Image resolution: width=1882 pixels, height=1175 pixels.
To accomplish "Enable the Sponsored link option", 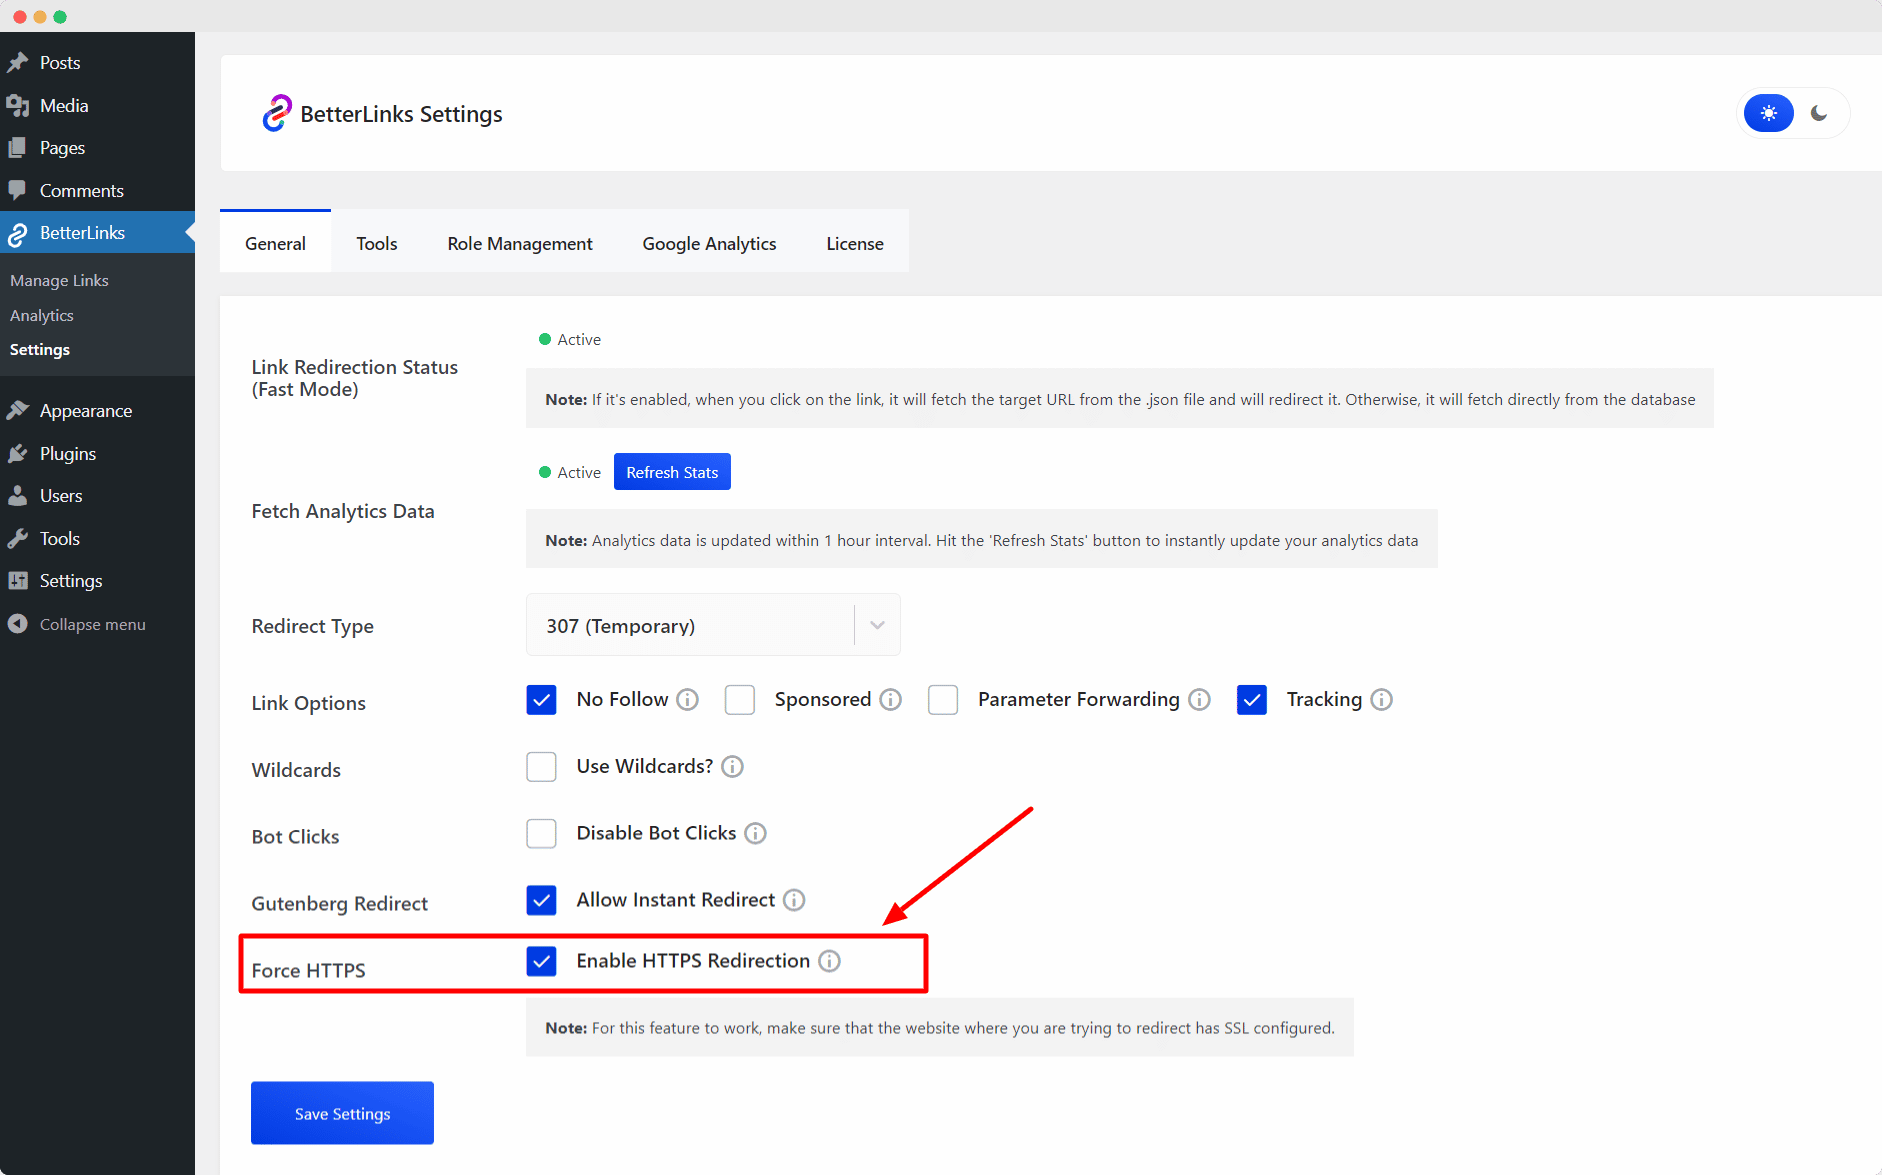I will (740, 699).
